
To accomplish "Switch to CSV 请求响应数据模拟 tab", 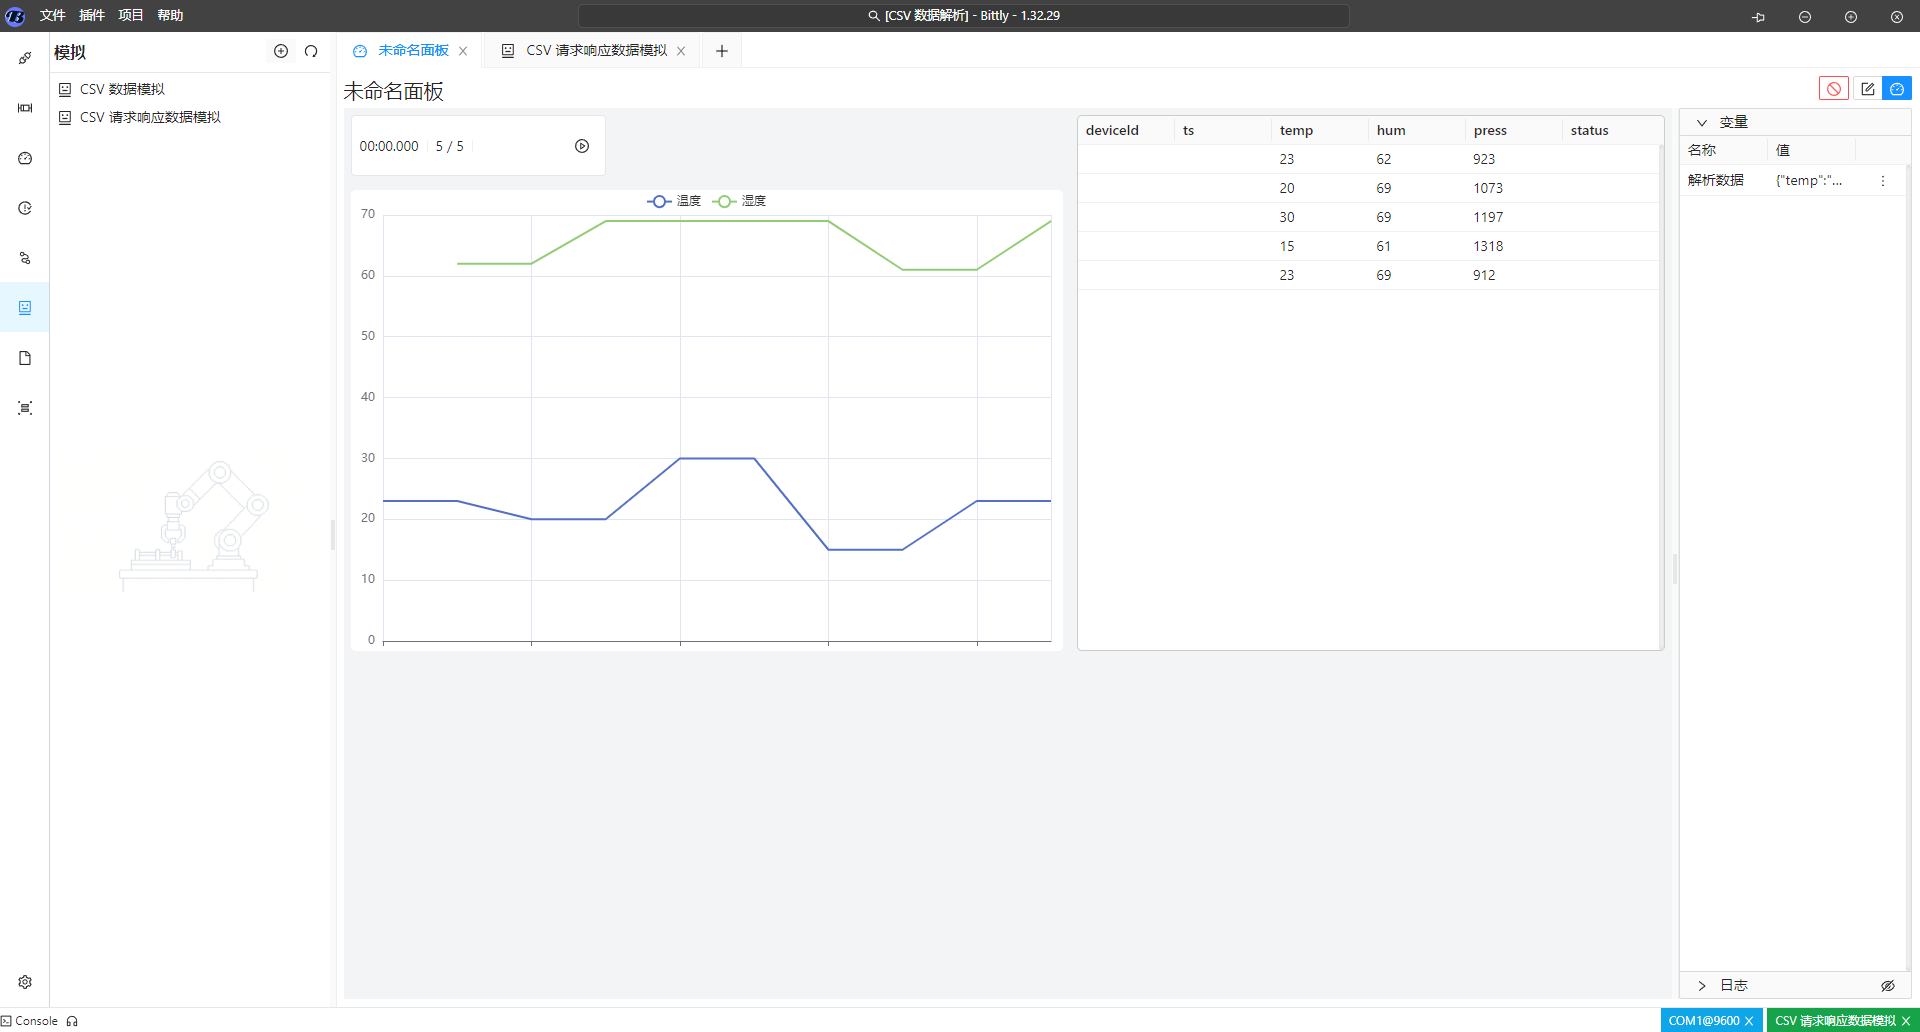I will point(596,51).
